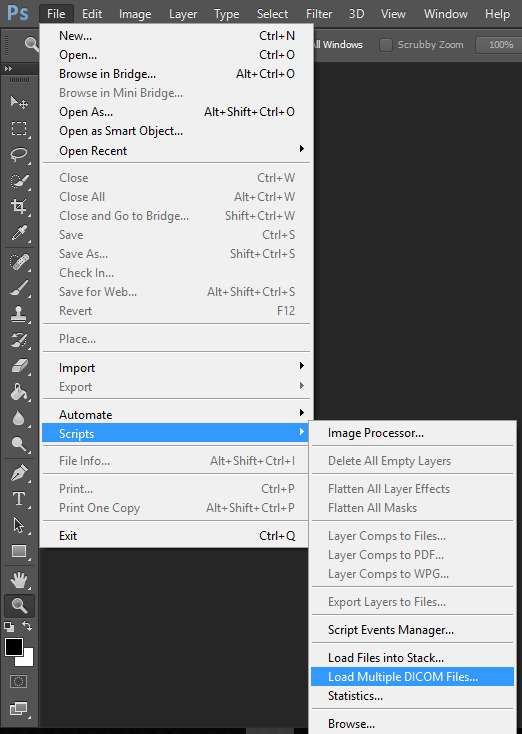This screenshot has width=522, height=734.
Task: Click the Photoshop Ps logo
Action: (x=18, y=13)
